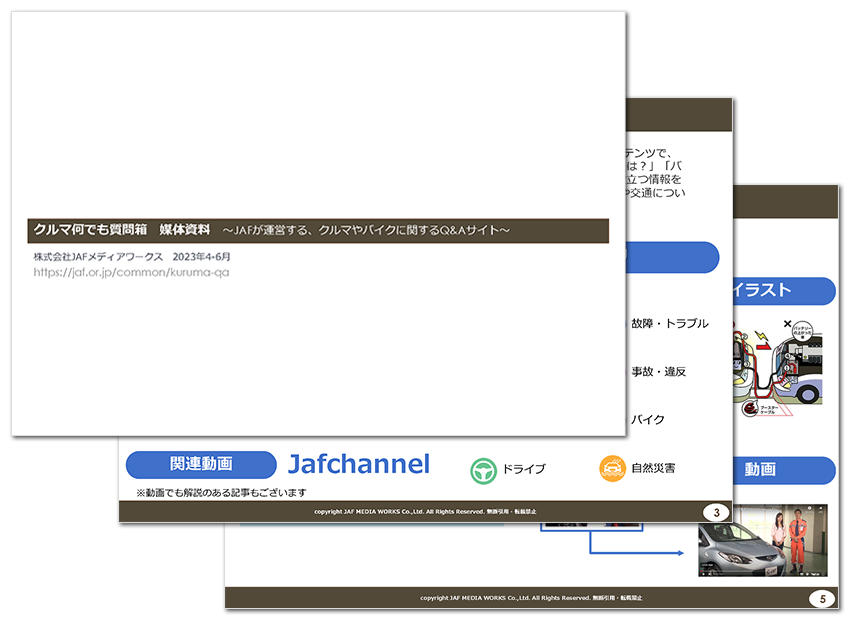
Task: Click the イラスト blue header on slide 5
Action: click(784, 291)
